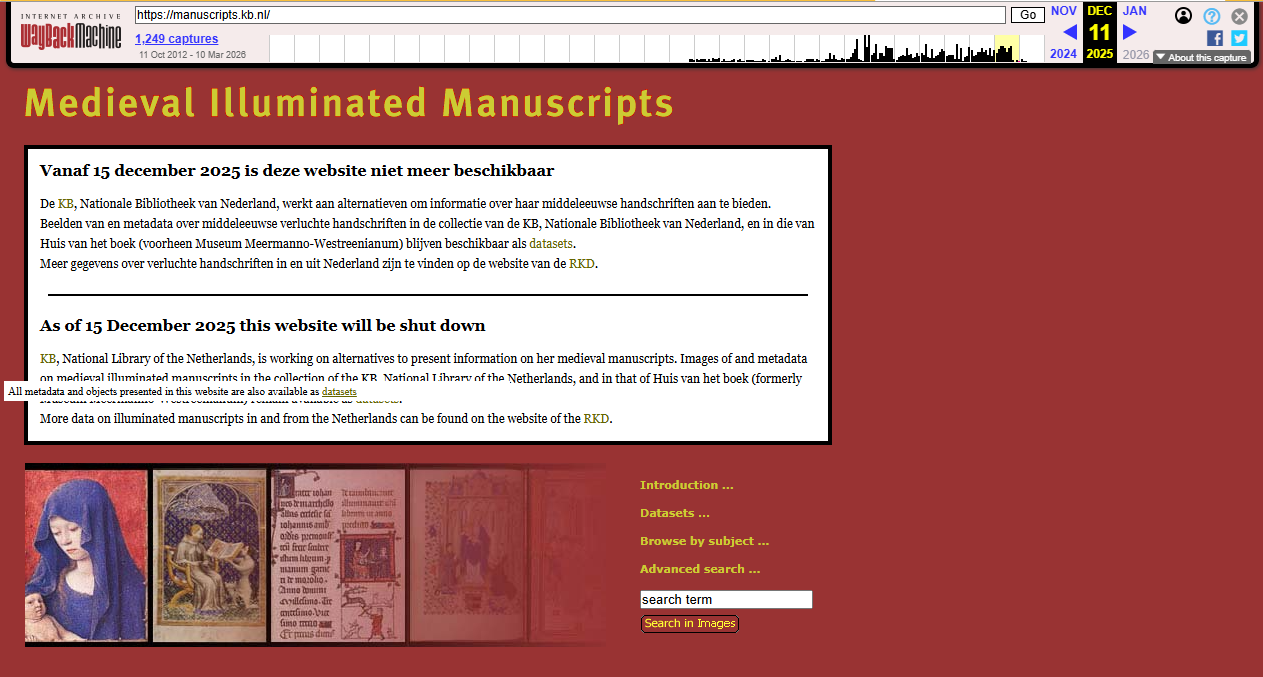1263x677 pixels.
Task: Click Medieval Illuminated Manuscripts title
Action: pos(349,103)
